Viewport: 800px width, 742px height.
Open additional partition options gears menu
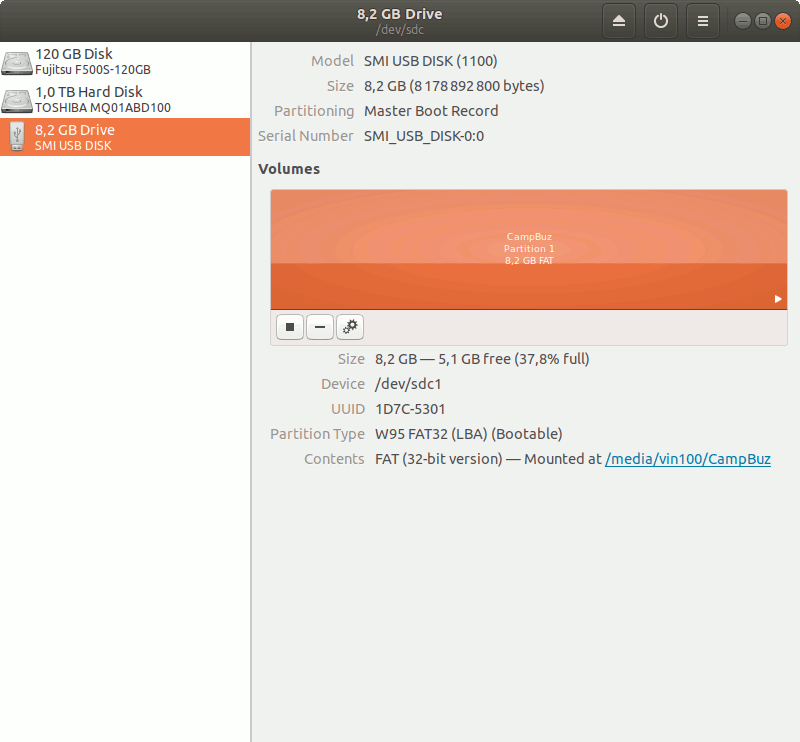[350, 326]
